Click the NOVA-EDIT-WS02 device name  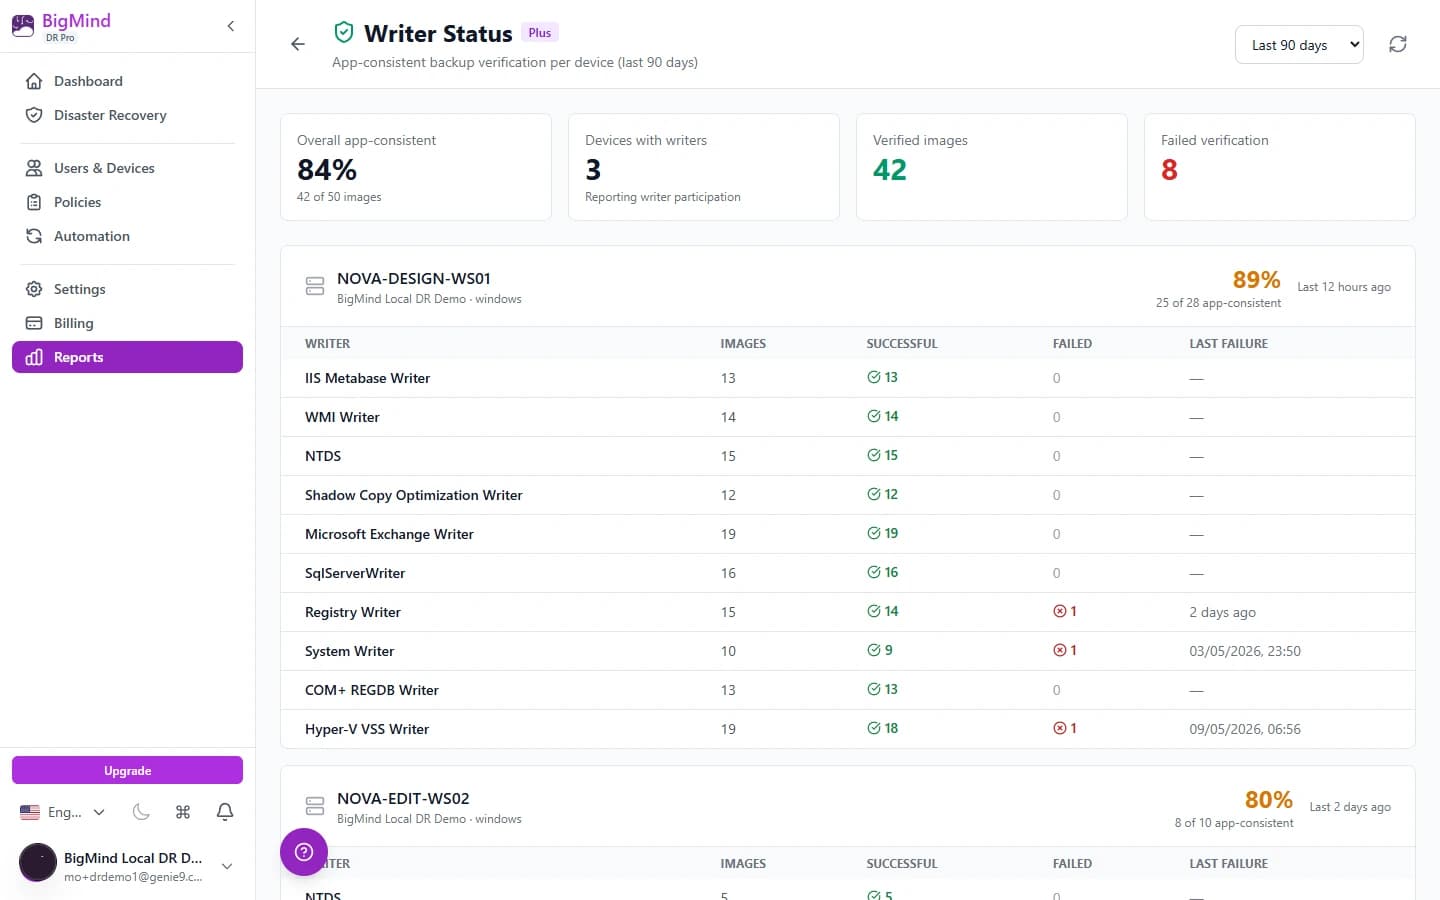point(403,798)
